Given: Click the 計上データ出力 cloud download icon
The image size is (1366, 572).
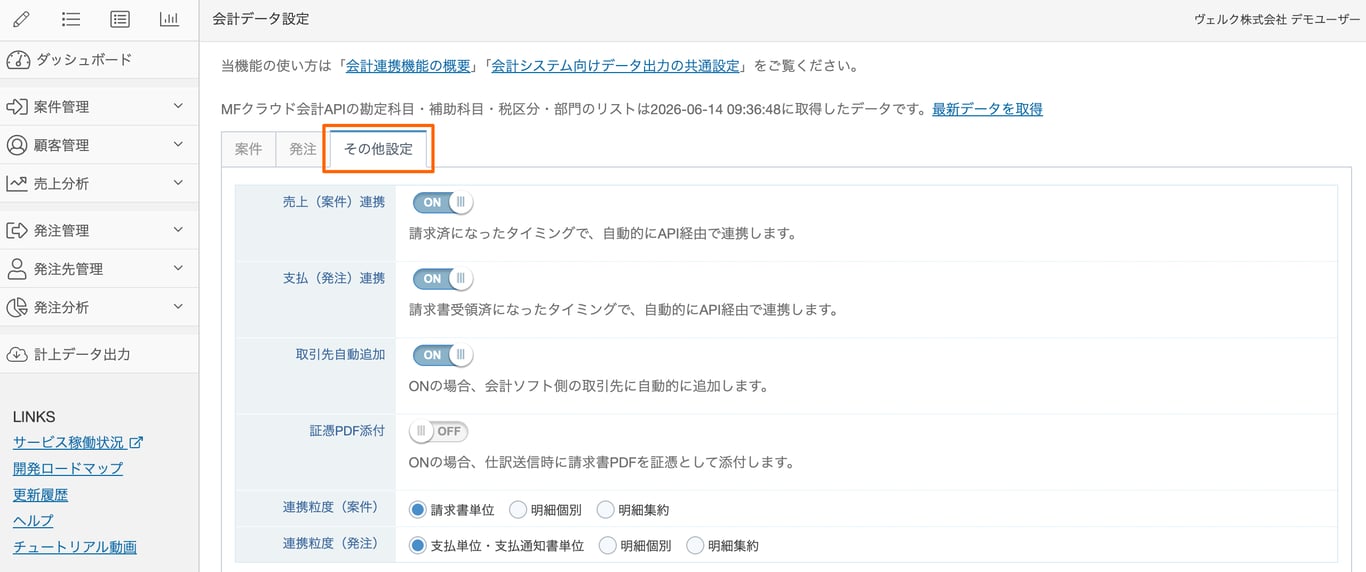Looking at the screenshot, I should point(17,354).
